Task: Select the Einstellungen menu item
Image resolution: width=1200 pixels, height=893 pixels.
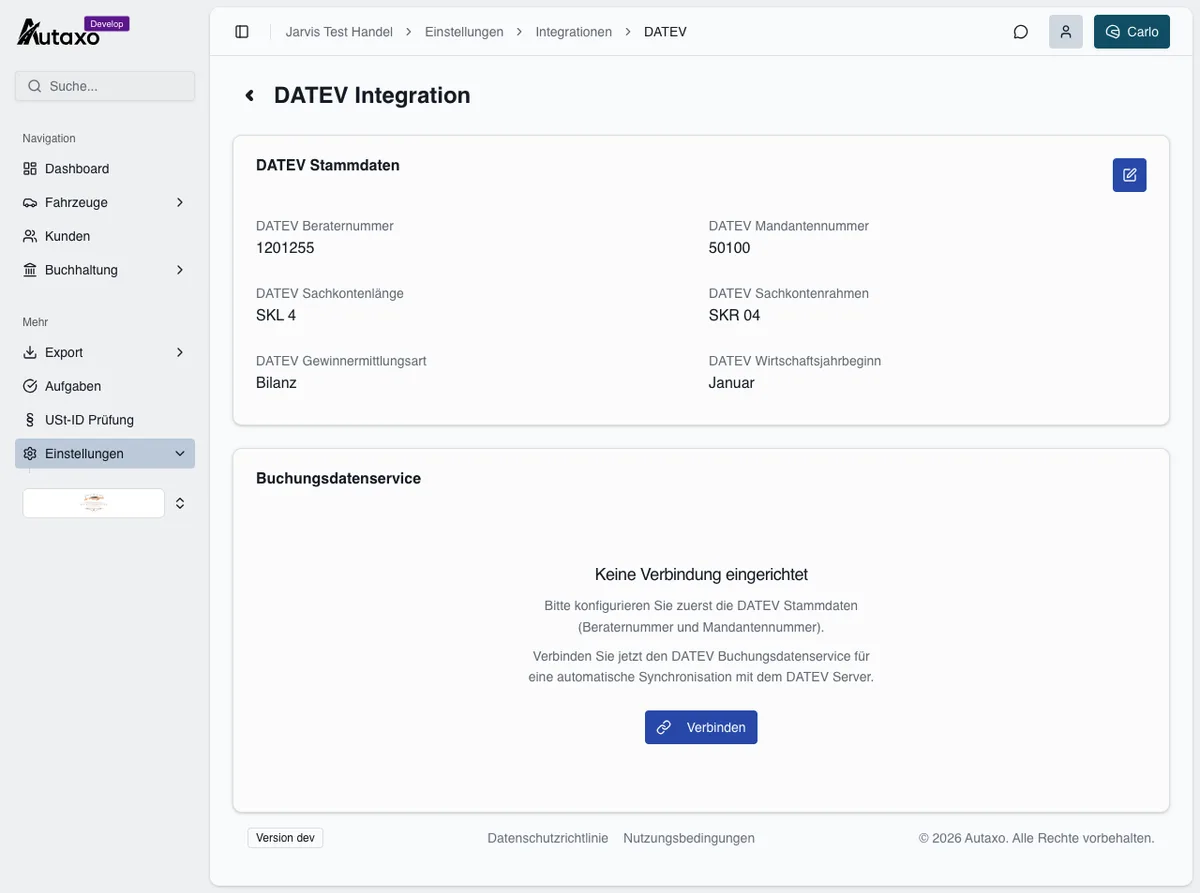Action: coord(105,454)
